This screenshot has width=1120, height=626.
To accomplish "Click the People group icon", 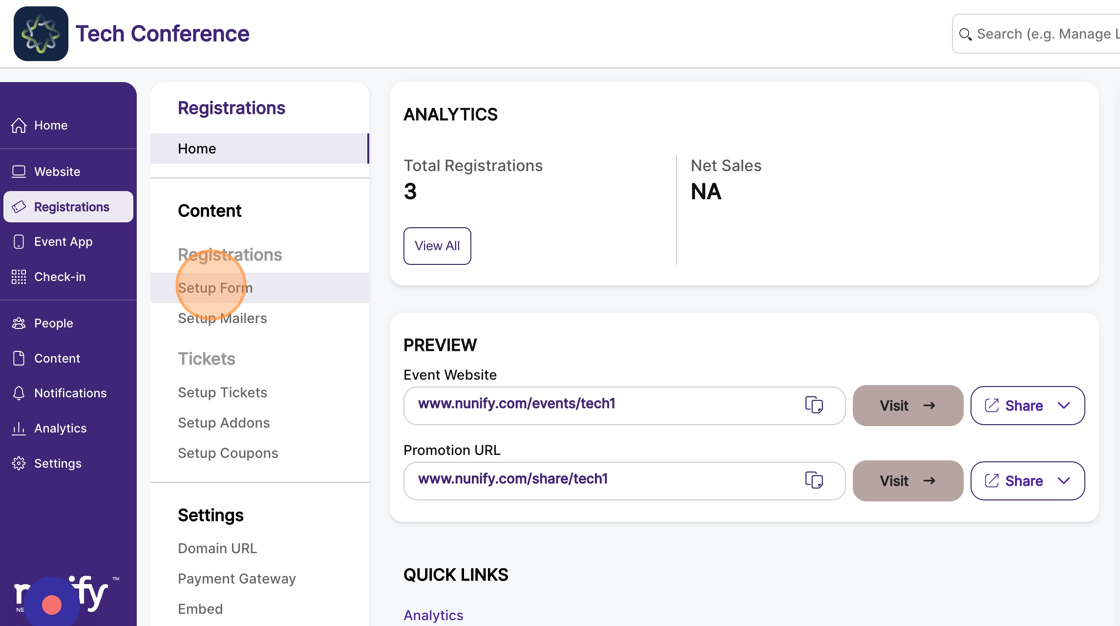I will coord(19,323).
